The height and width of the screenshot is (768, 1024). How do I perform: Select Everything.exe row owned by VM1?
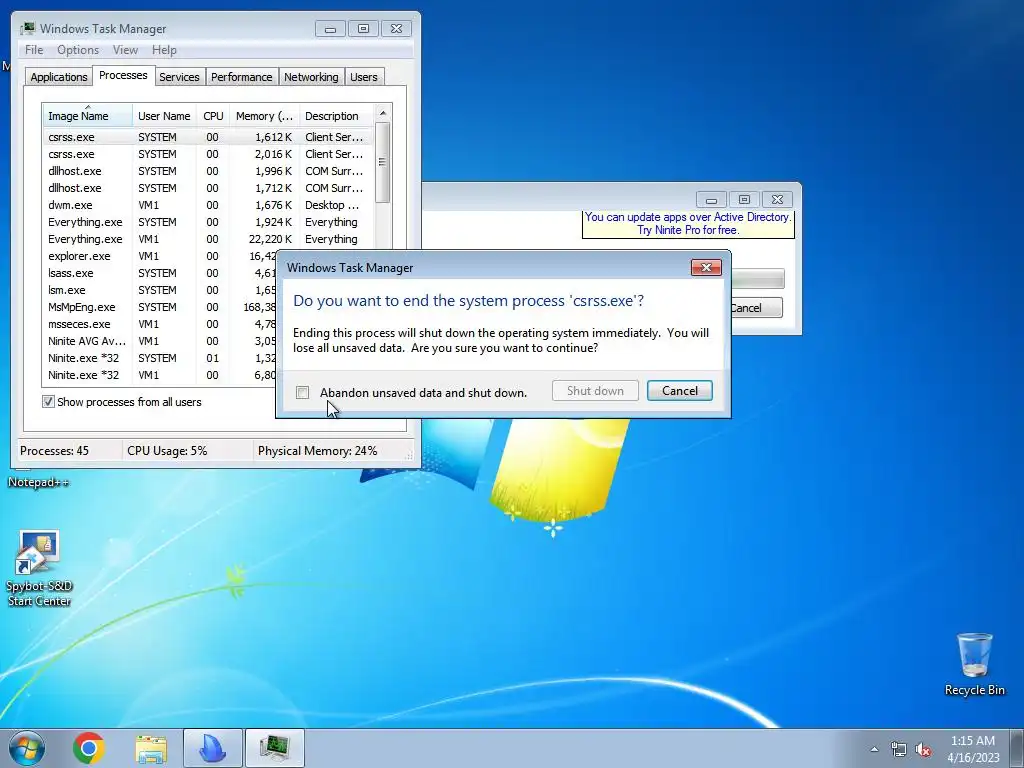pyautogui.click(x=208, y=239)
